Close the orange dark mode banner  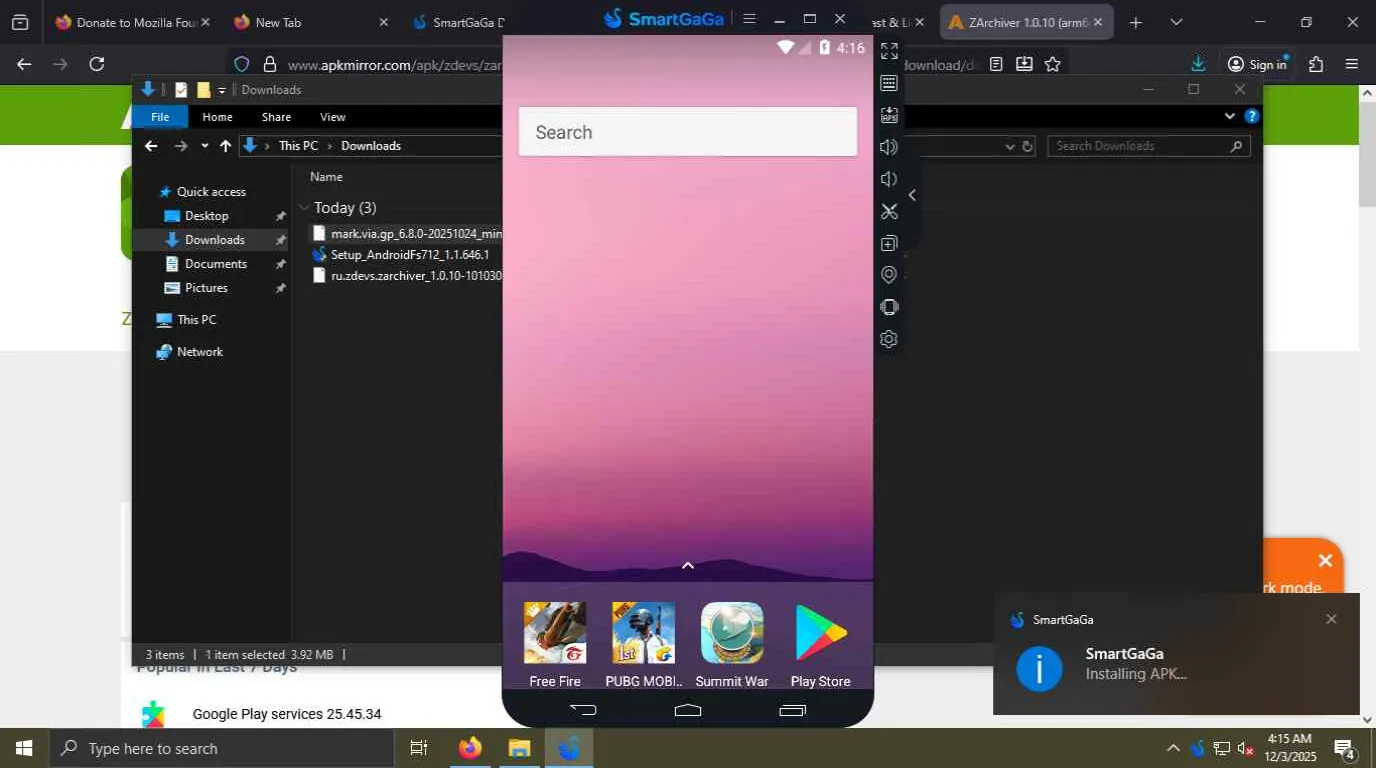coord(1325,560)
